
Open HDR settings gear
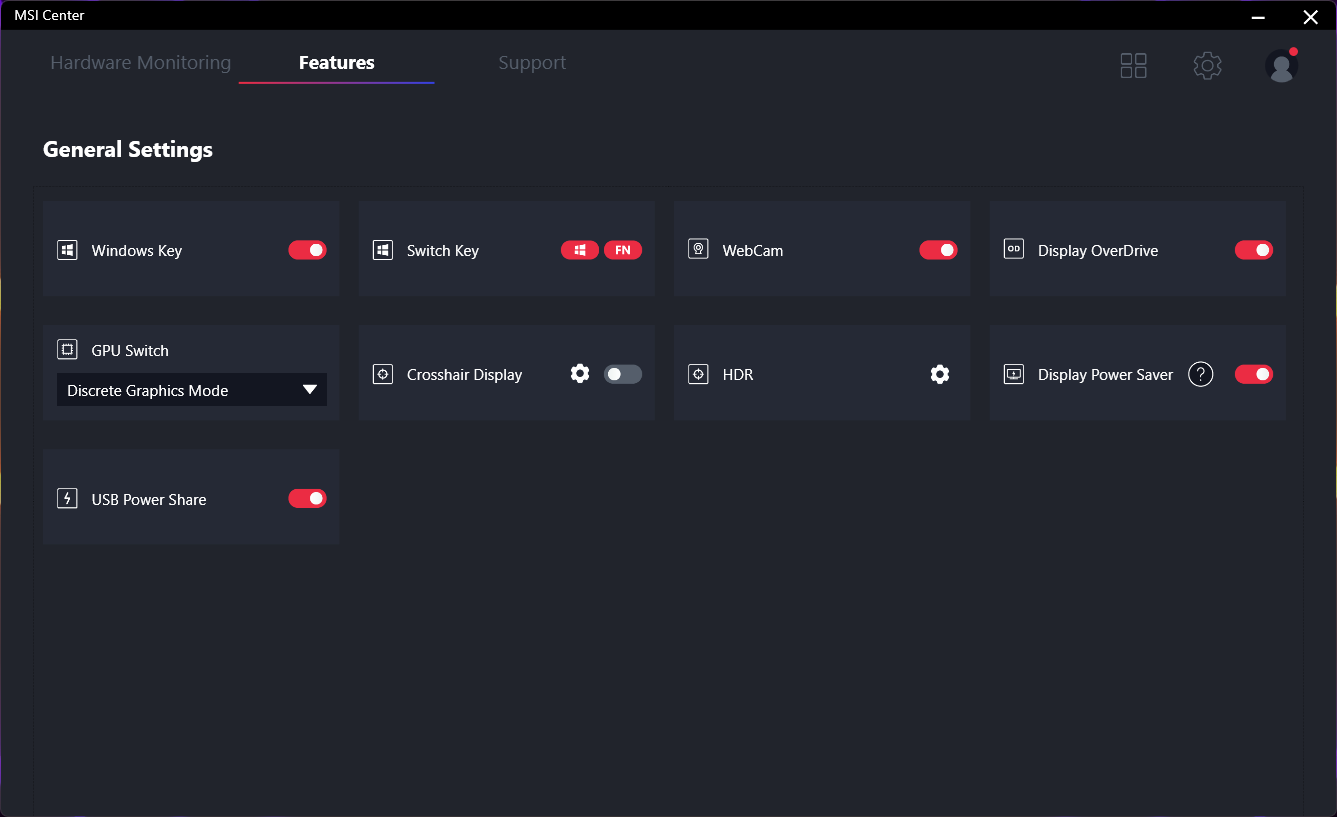click(940, 374)
